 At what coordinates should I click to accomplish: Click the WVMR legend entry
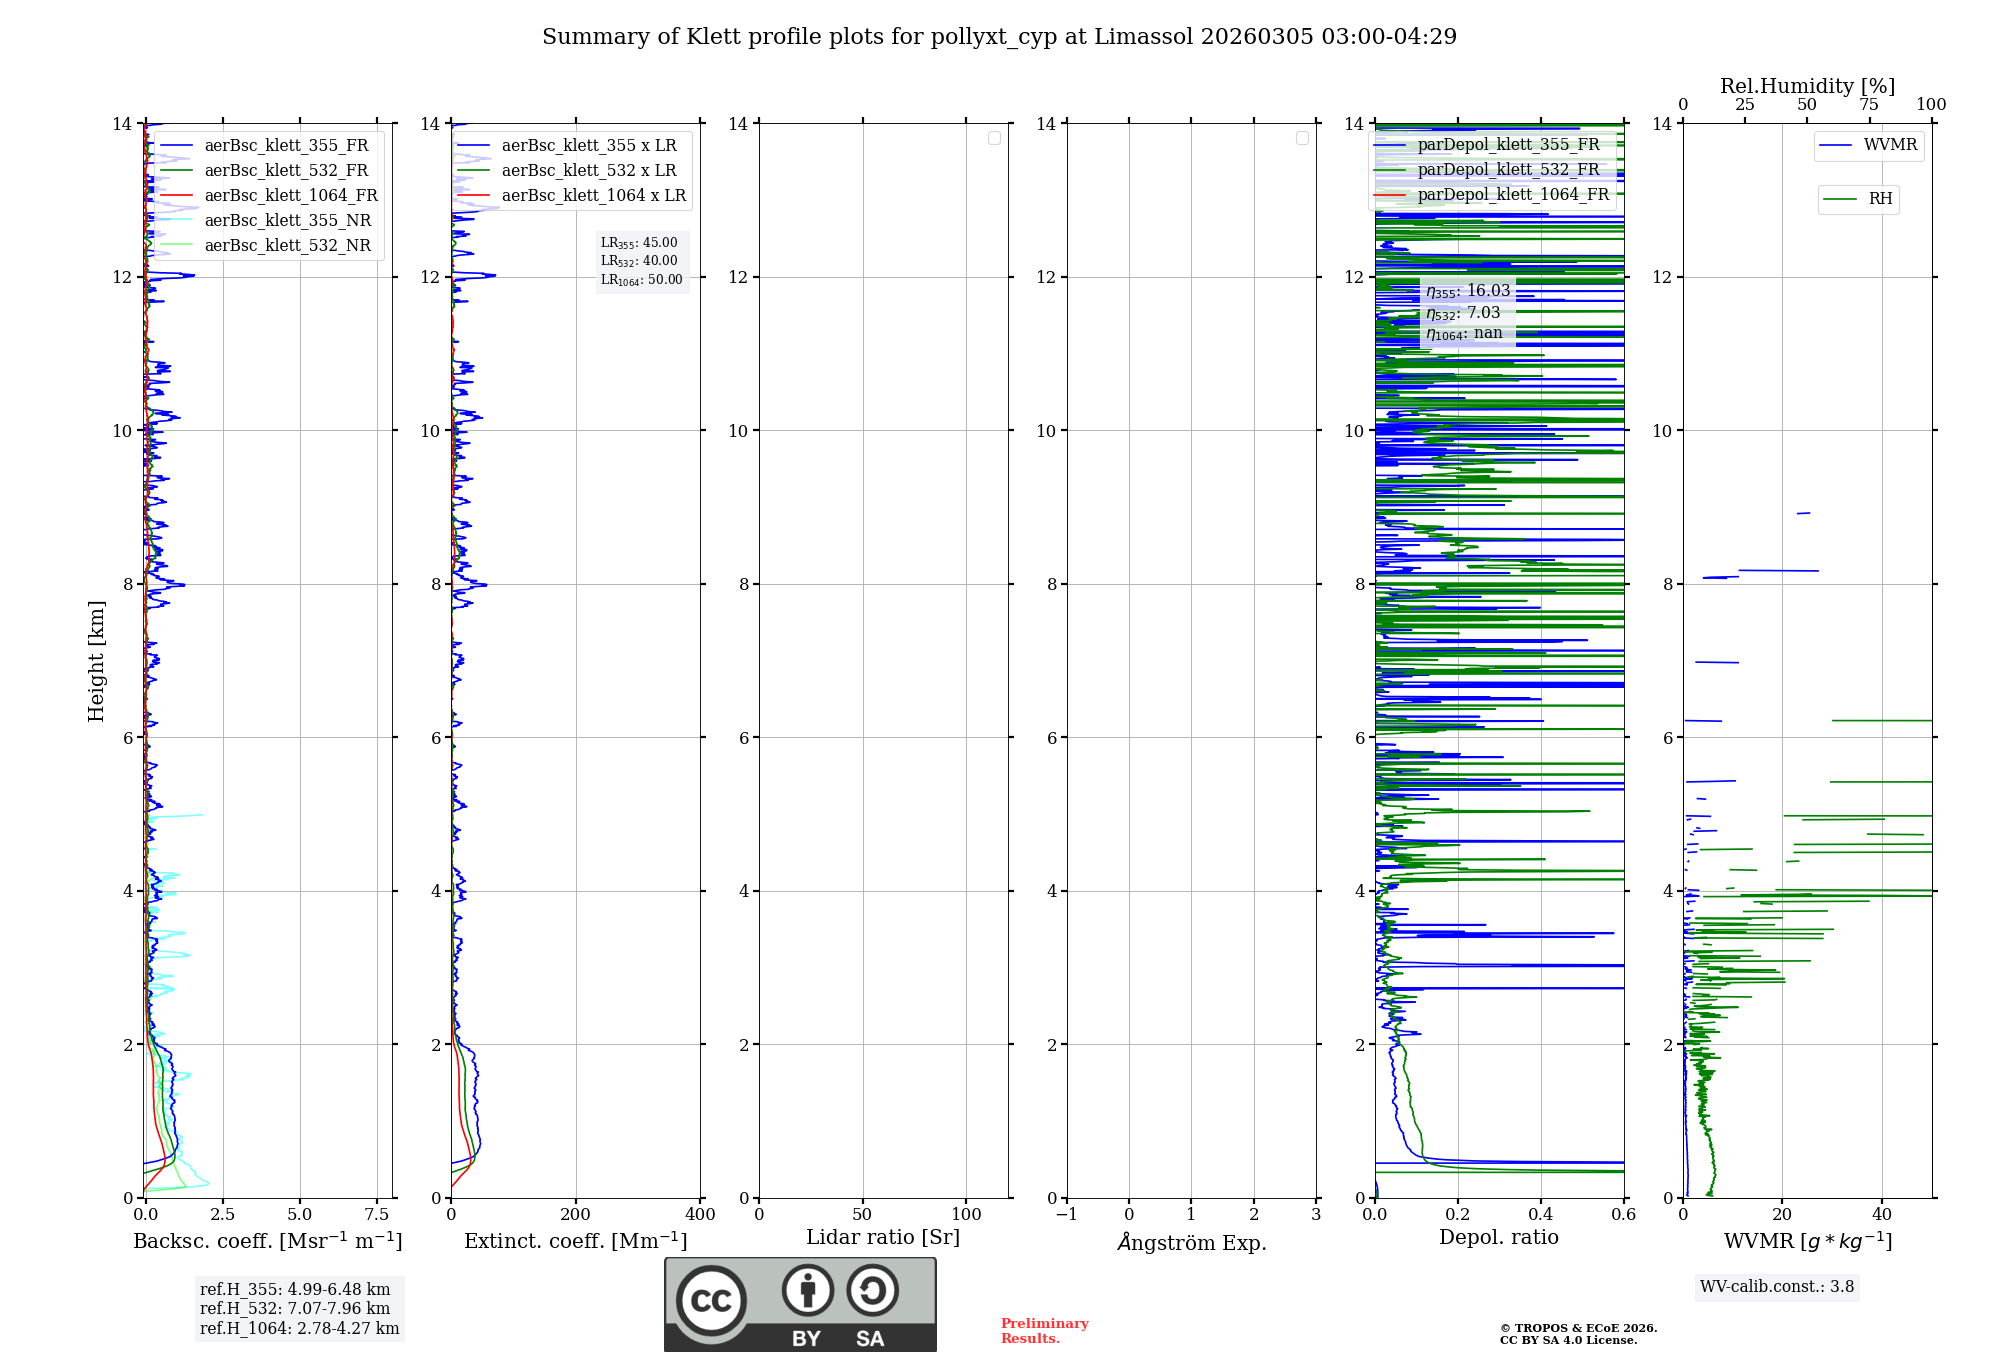[x=1889, y=145]
